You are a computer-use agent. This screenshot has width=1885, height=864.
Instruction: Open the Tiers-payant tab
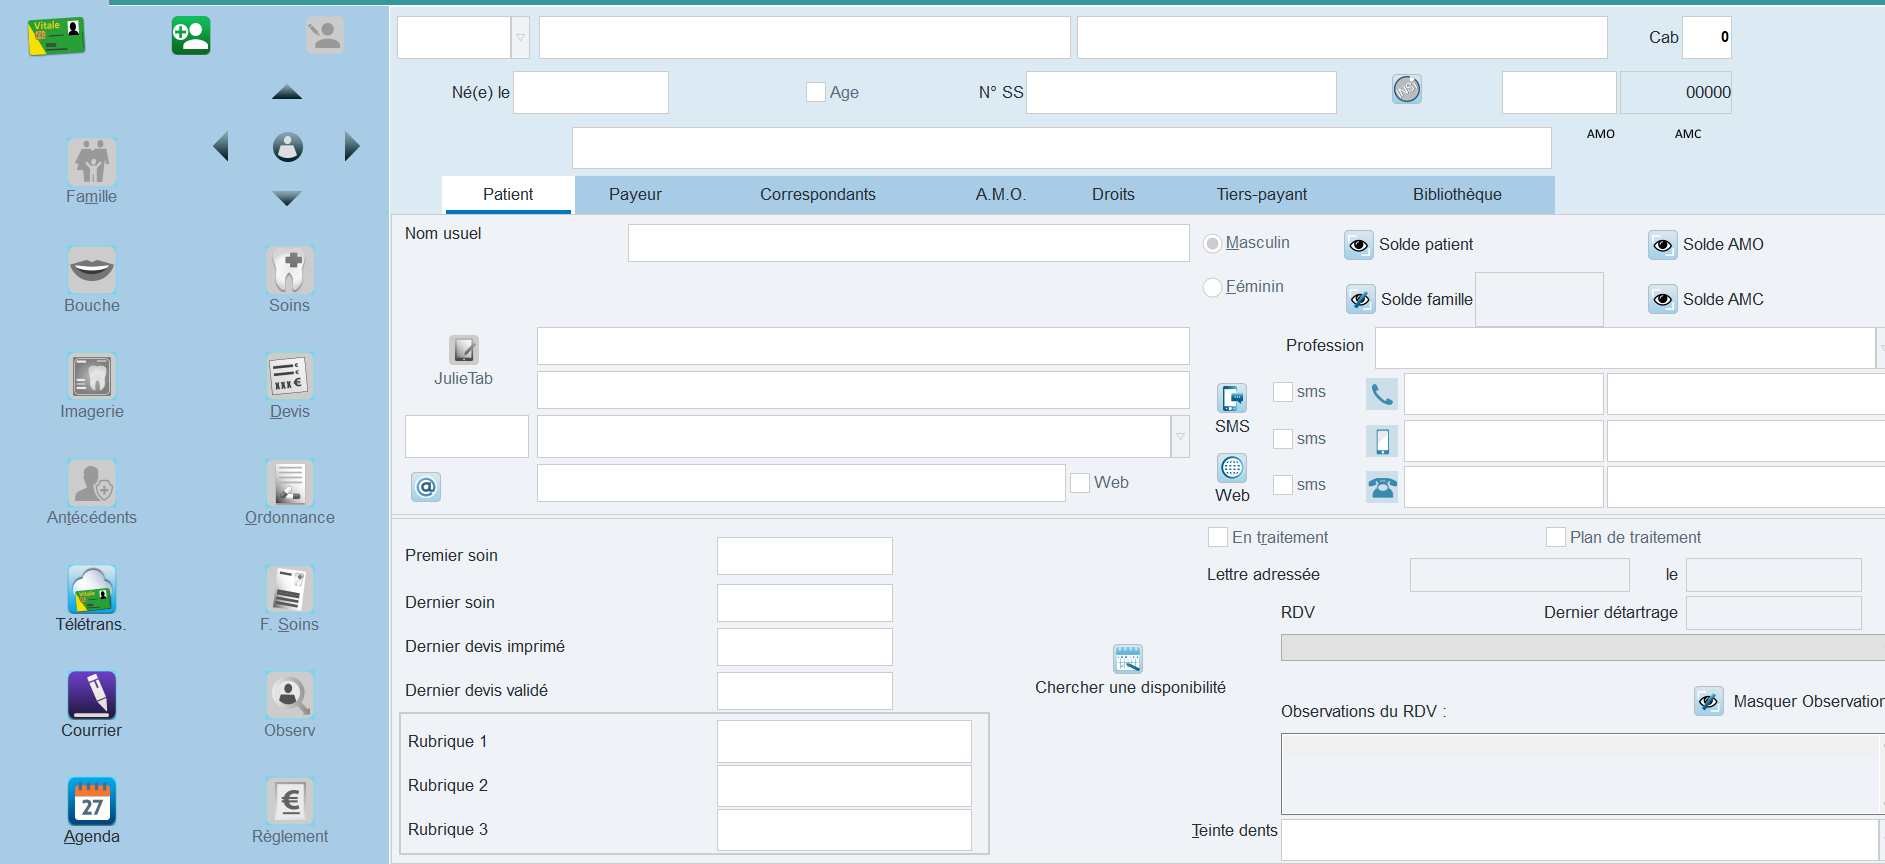click(1262, 195)
